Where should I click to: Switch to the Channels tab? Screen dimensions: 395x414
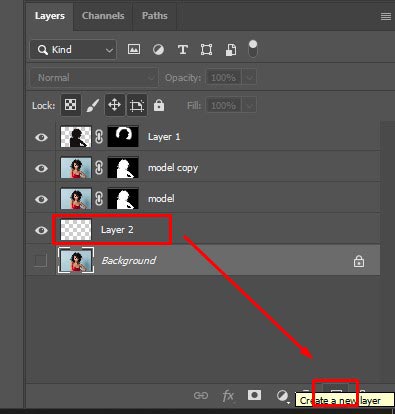pyautogui.click(x=103, y=16)
